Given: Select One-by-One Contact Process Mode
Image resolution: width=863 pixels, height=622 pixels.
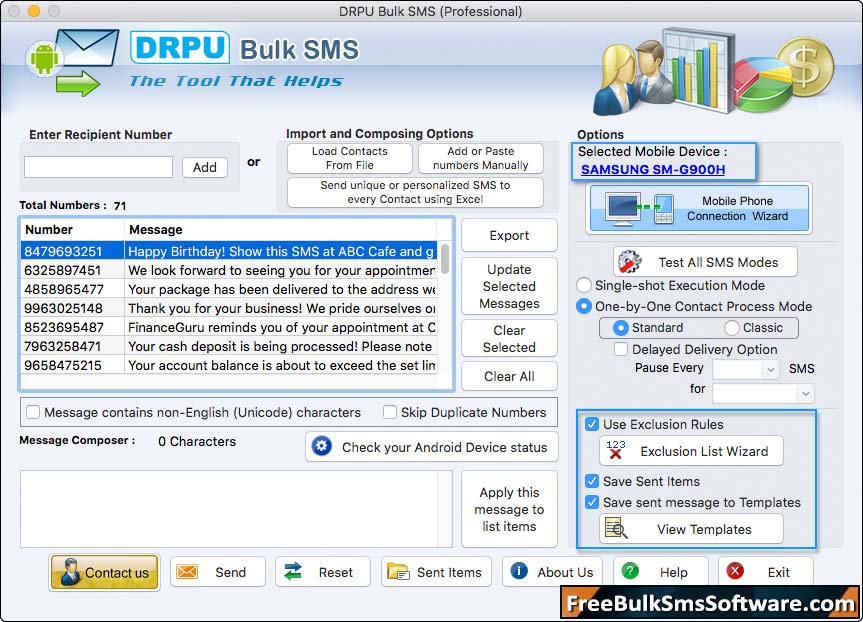Looking at the screenshot, I should point(583,306).
